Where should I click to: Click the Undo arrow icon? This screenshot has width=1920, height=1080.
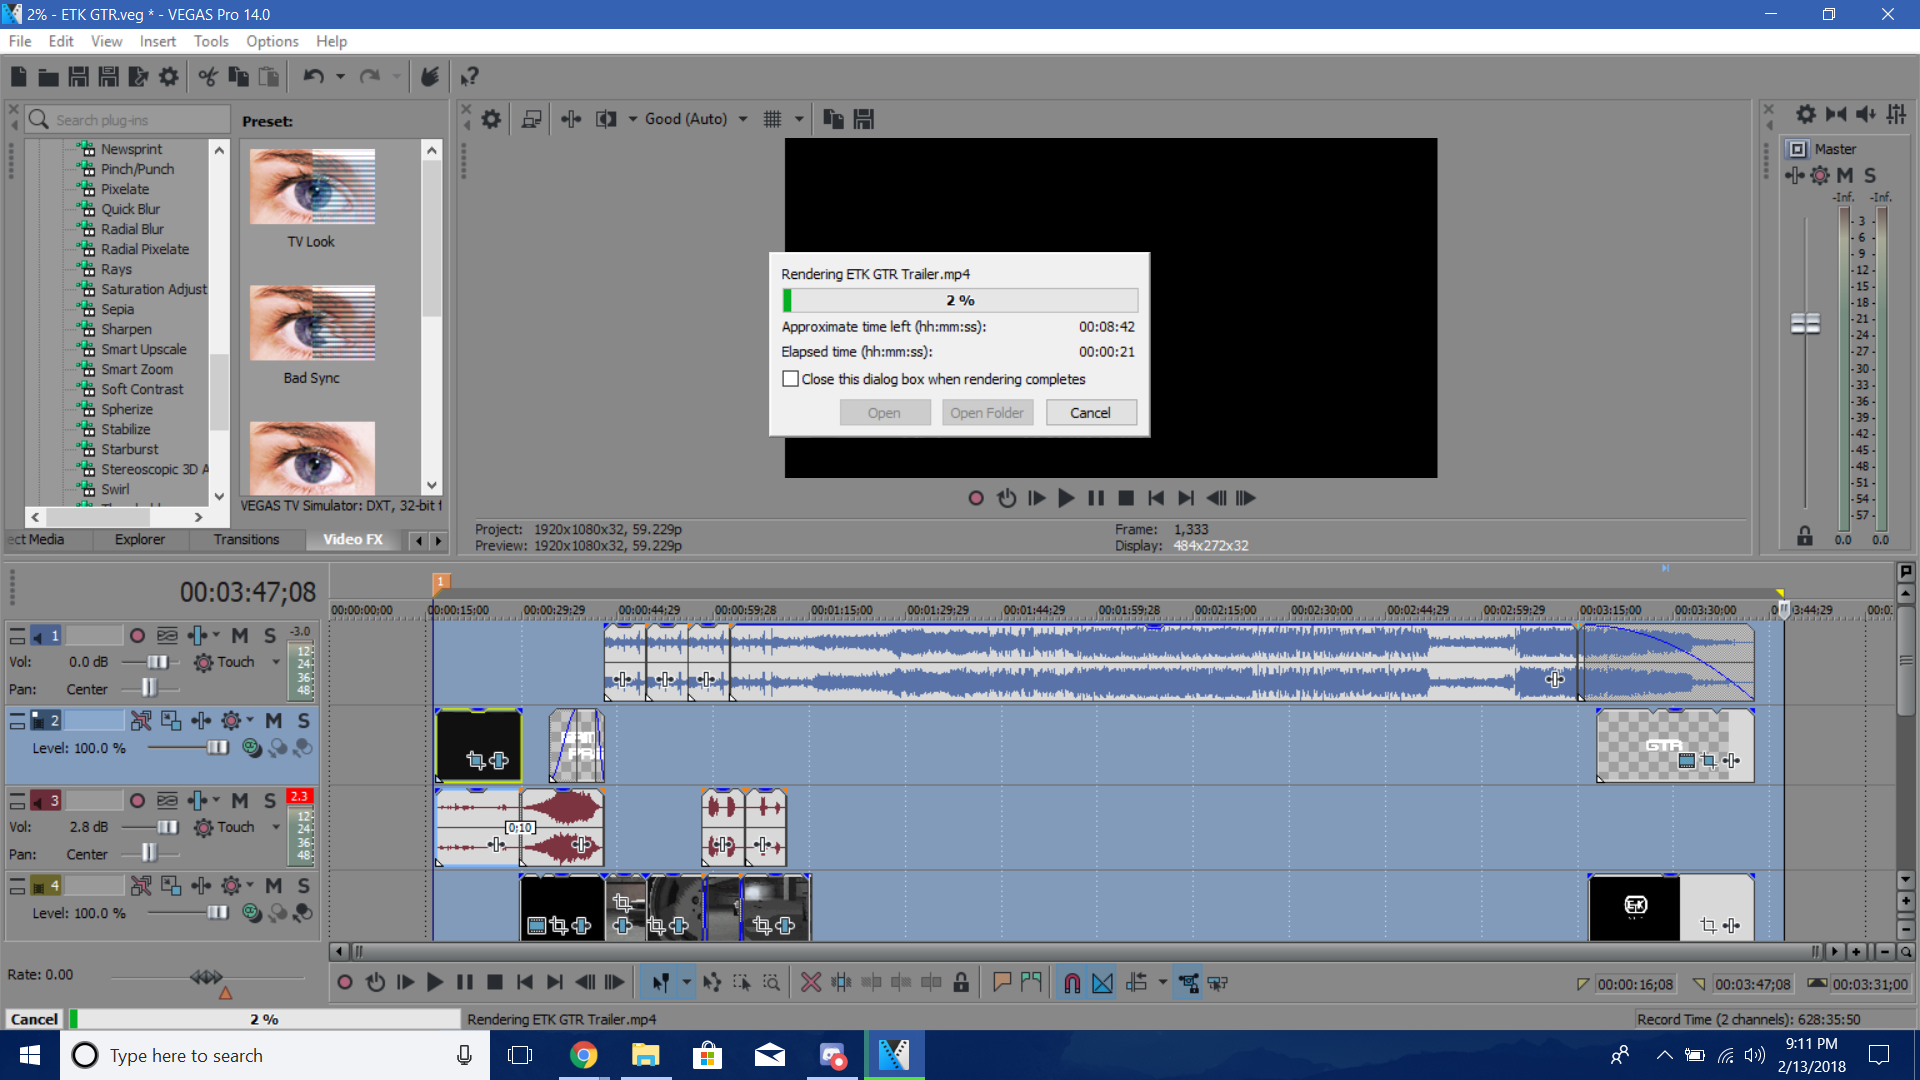pos(313,77)
